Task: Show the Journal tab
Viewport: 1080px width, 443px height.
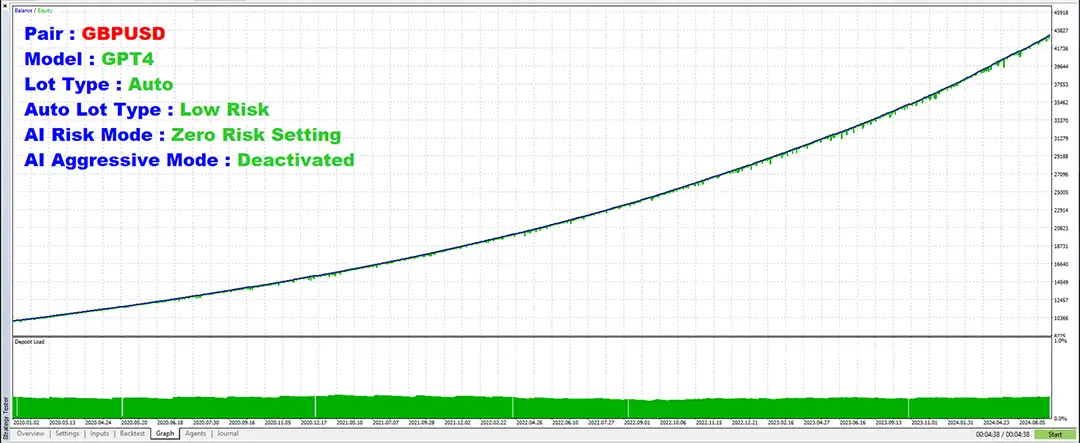Action: [x=227, y=434]
